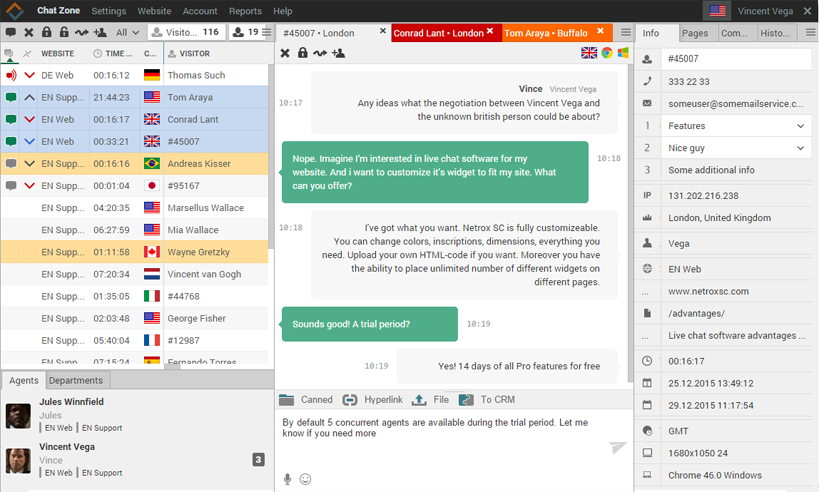Open the Pages tab in info panel
The image size is (819, 492).
[x=695, y=33]
